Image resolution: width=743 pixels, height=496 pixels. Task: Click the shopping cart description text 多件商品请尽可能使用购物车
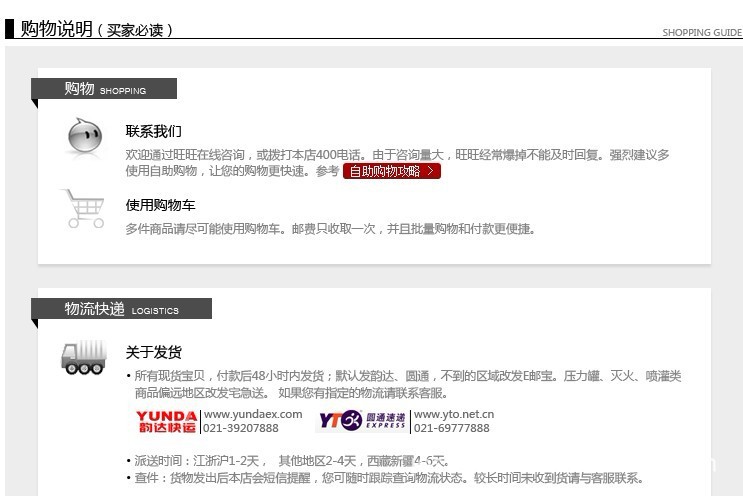[x=330, y=229]
